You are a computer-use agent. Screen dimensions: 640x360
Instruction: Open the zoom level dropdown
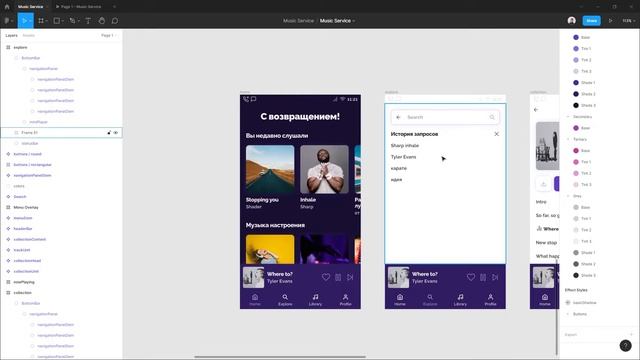click(628, 20)
